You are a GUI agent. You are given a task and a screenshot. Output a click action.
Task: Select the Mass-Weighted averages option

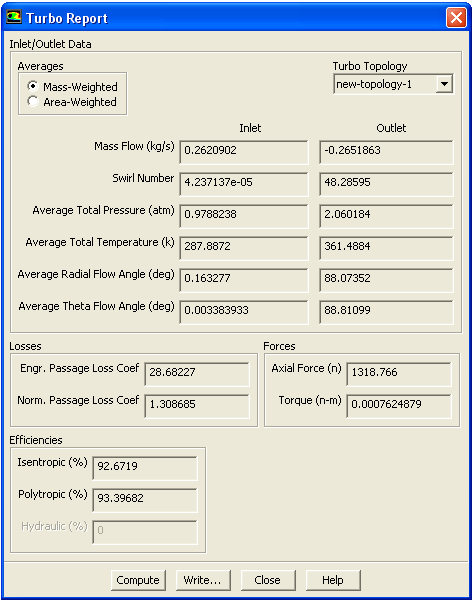(x=33, y=86)
